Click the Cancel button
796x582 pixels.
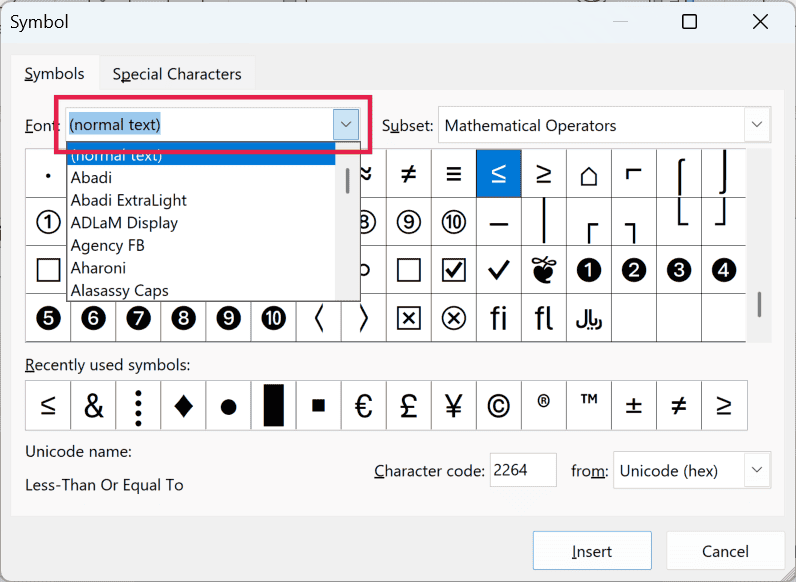[x=725, y=551]
